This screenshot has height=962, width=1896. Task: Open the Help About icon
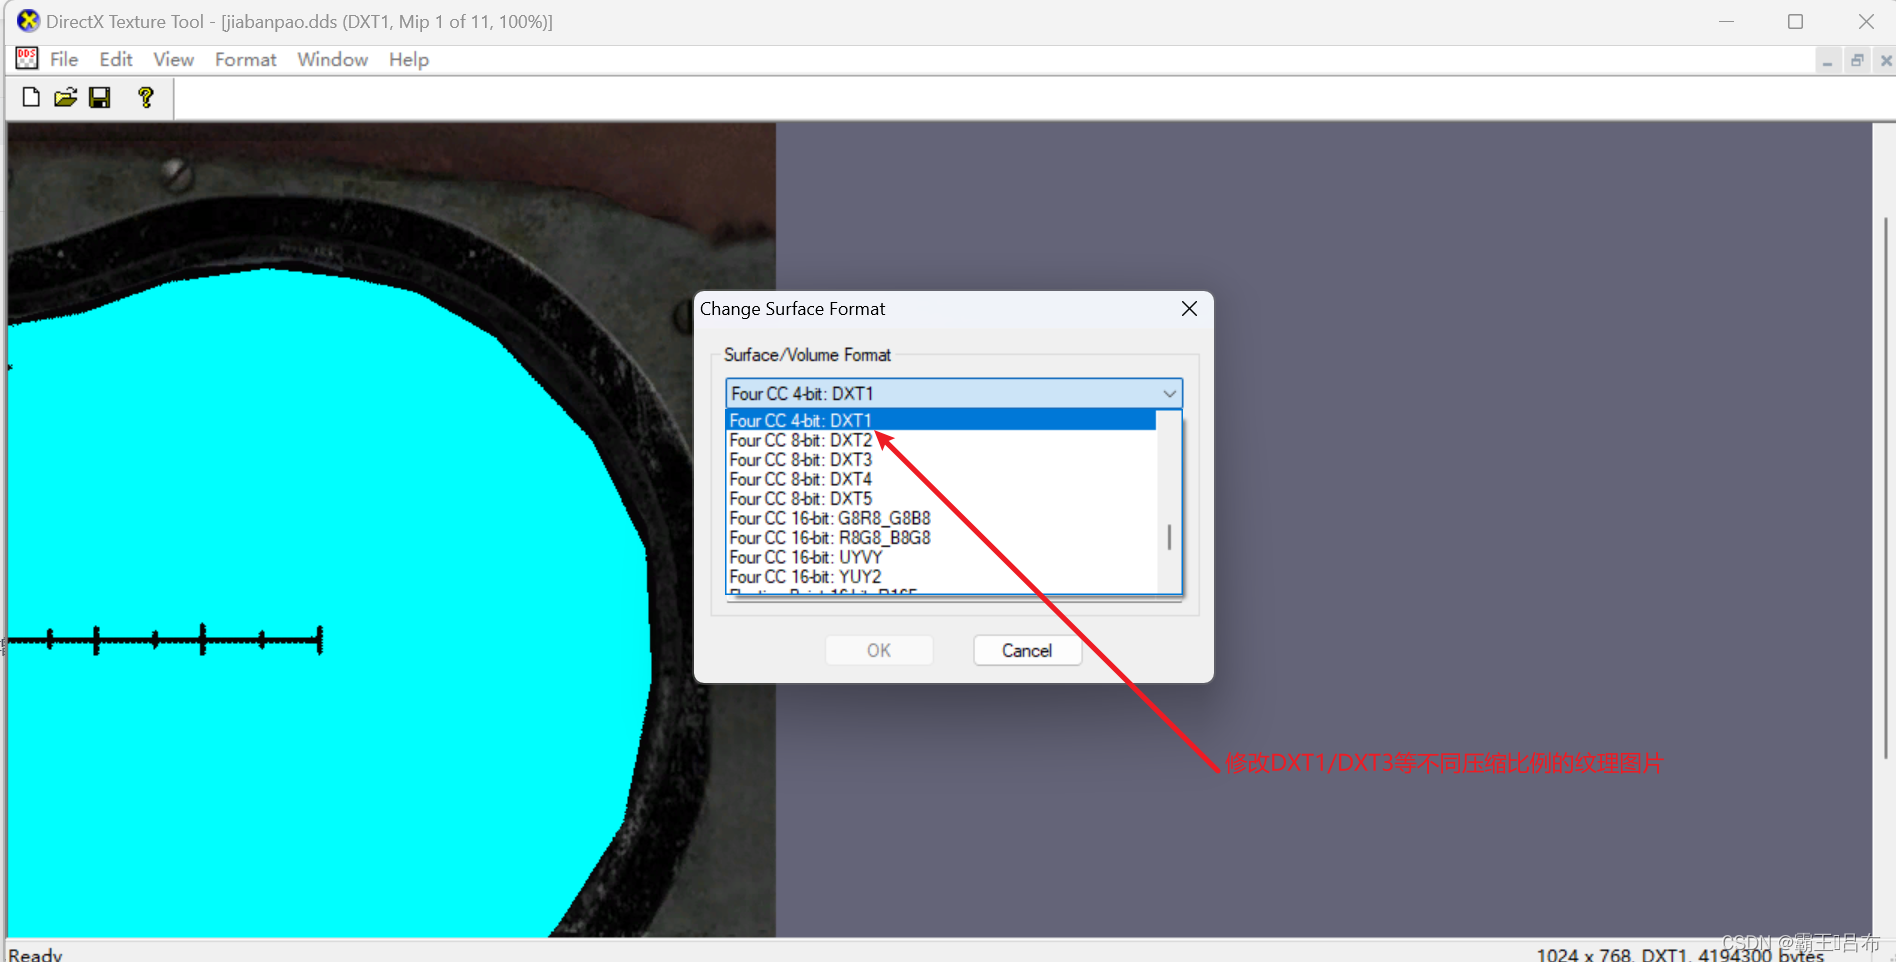(145, 97)
